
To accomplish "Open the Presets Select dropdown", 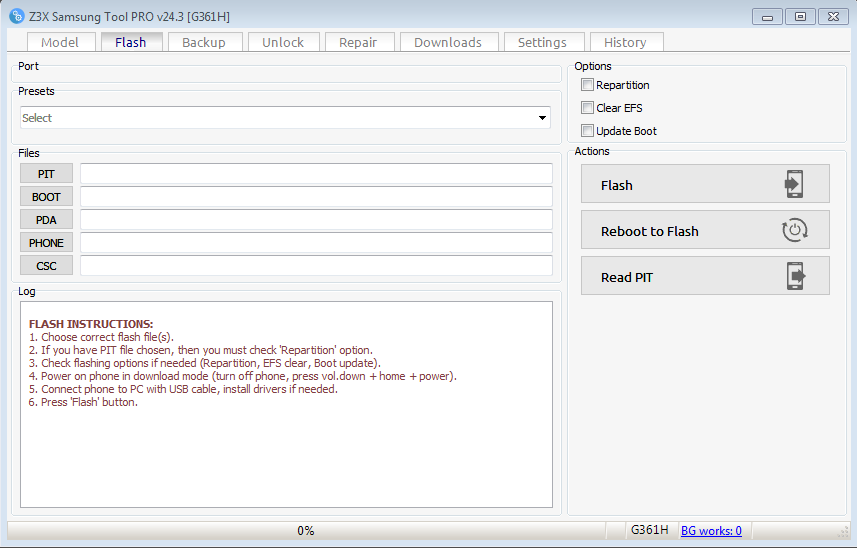I will coord(285,117).
